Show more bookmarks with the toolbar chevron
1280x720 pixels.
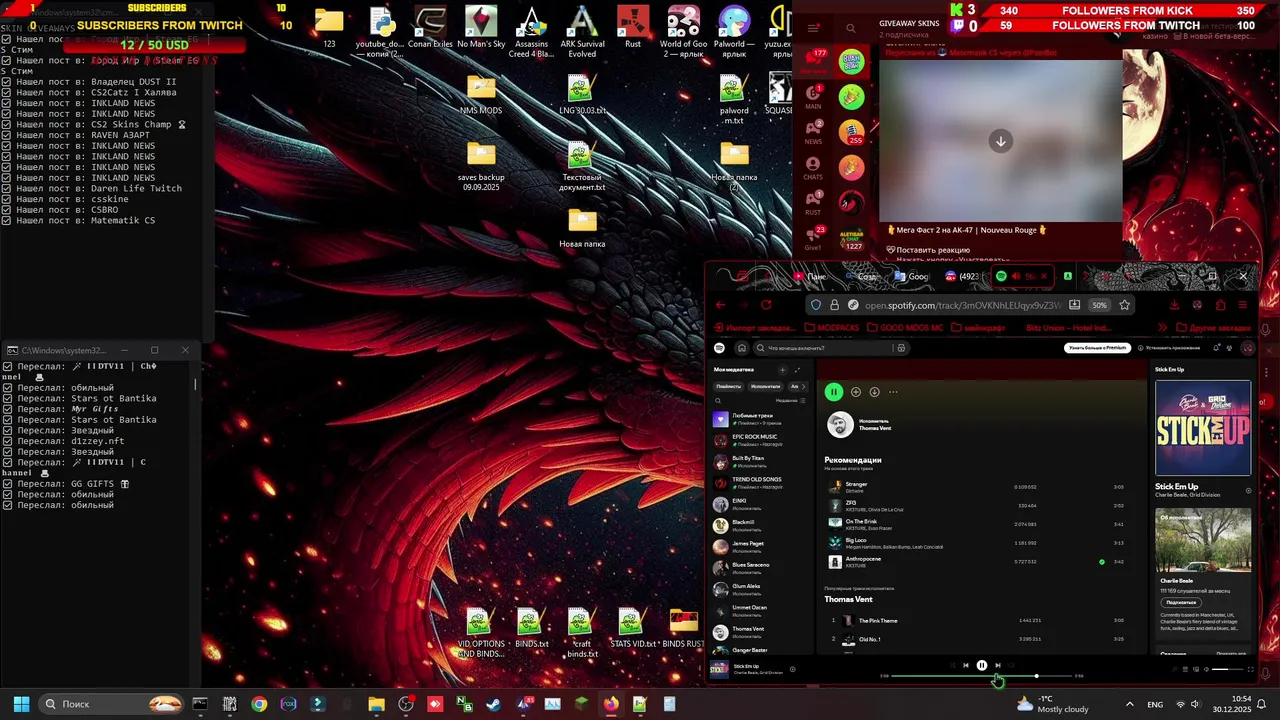tap(1163, 327)
